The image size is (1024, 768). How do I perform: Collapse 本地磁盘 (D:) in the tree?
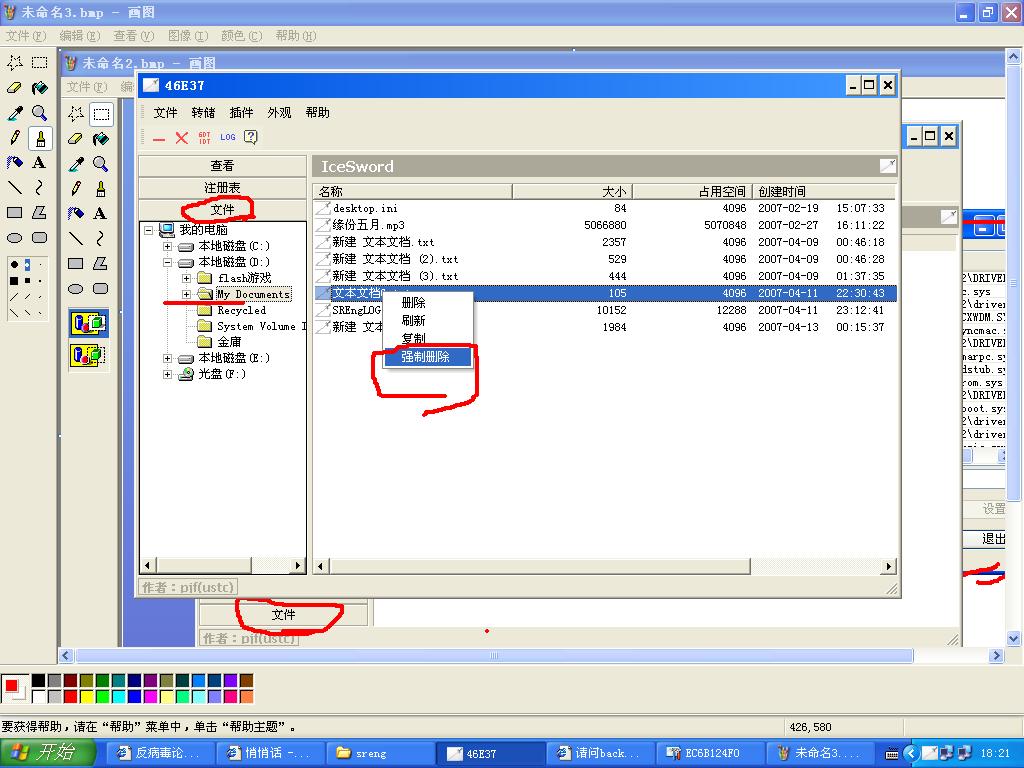168,263
